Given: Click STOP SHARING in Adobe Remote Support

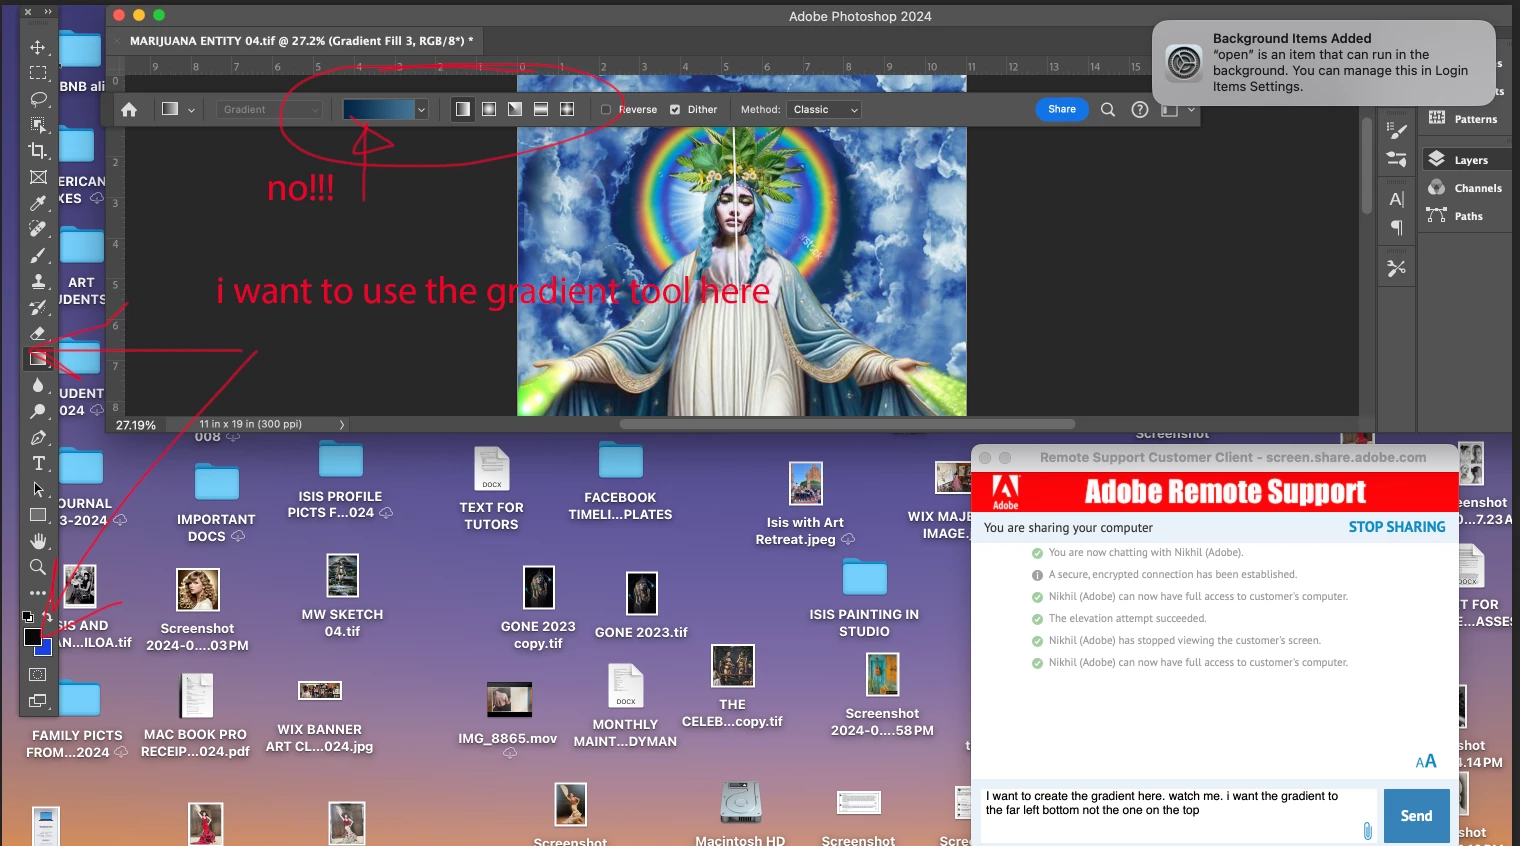Looking at the screenshot, I should 1397,527.
